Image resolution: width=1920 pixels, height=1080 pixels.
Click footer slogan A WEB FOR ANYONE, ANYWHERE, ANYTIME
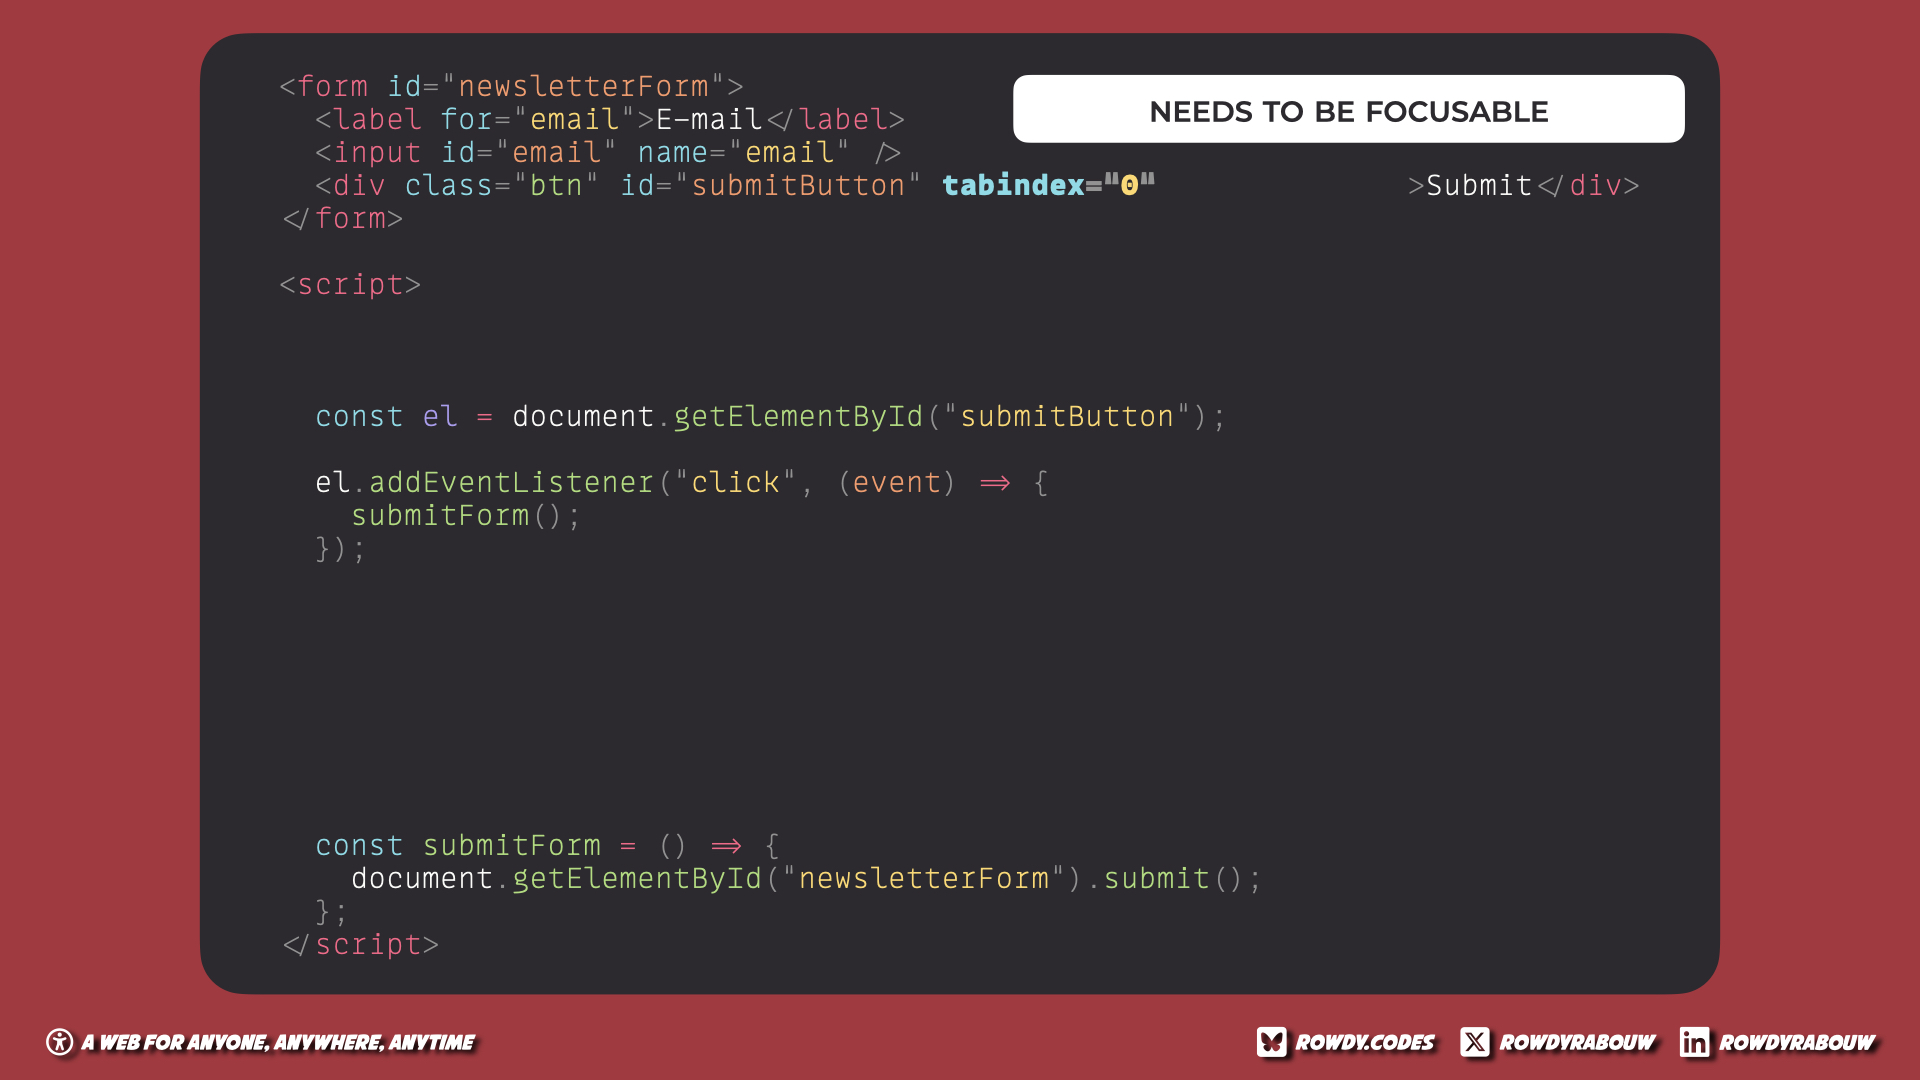click(x=278, y=1042)
